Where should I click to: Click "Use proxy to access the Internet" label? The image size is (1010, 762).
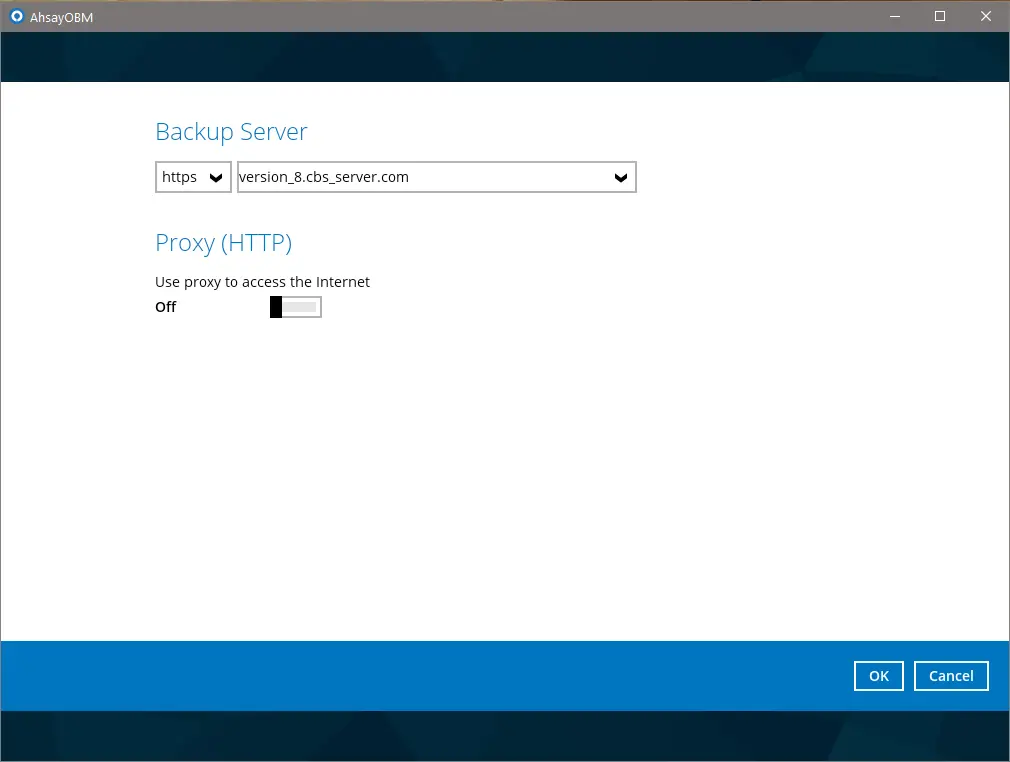pyautogui.click(x=262, y=282)
